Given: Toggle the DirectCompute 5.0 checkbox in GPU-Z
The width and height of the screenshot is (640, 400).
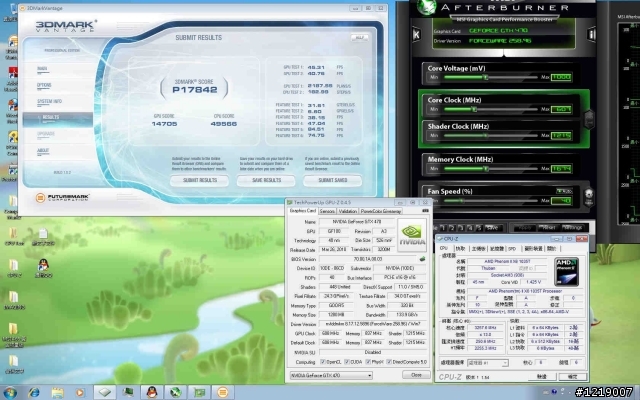Looking at the screenshot, I should [x=389, y=362].
